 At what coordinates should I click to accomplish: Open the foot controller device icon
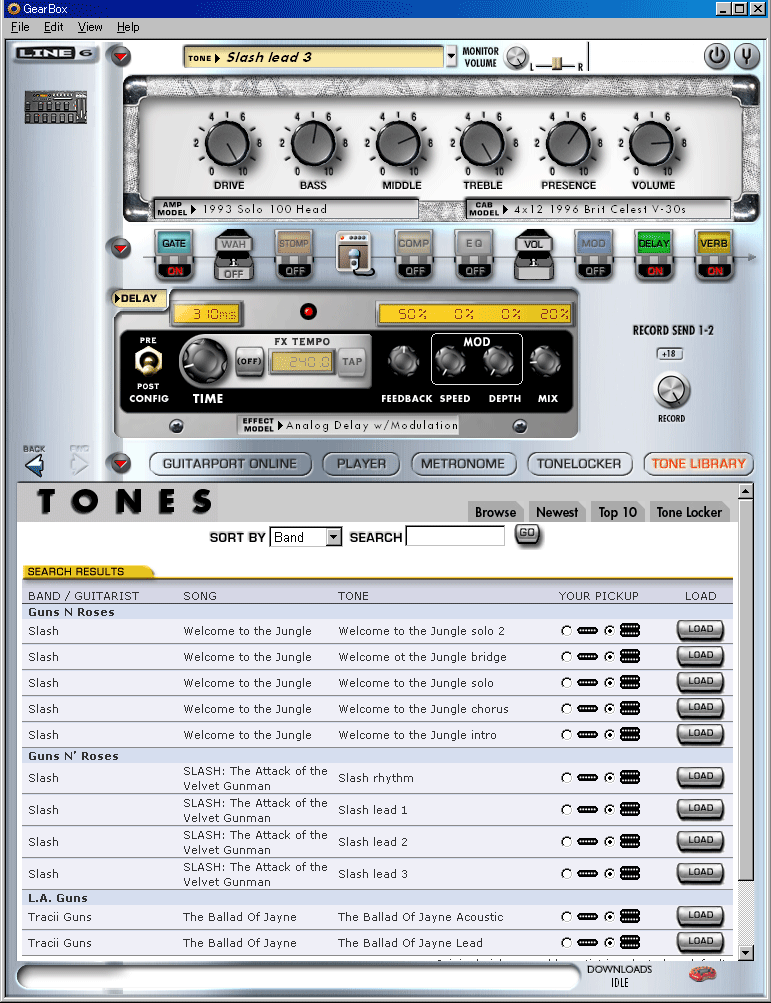pos(56,107)
